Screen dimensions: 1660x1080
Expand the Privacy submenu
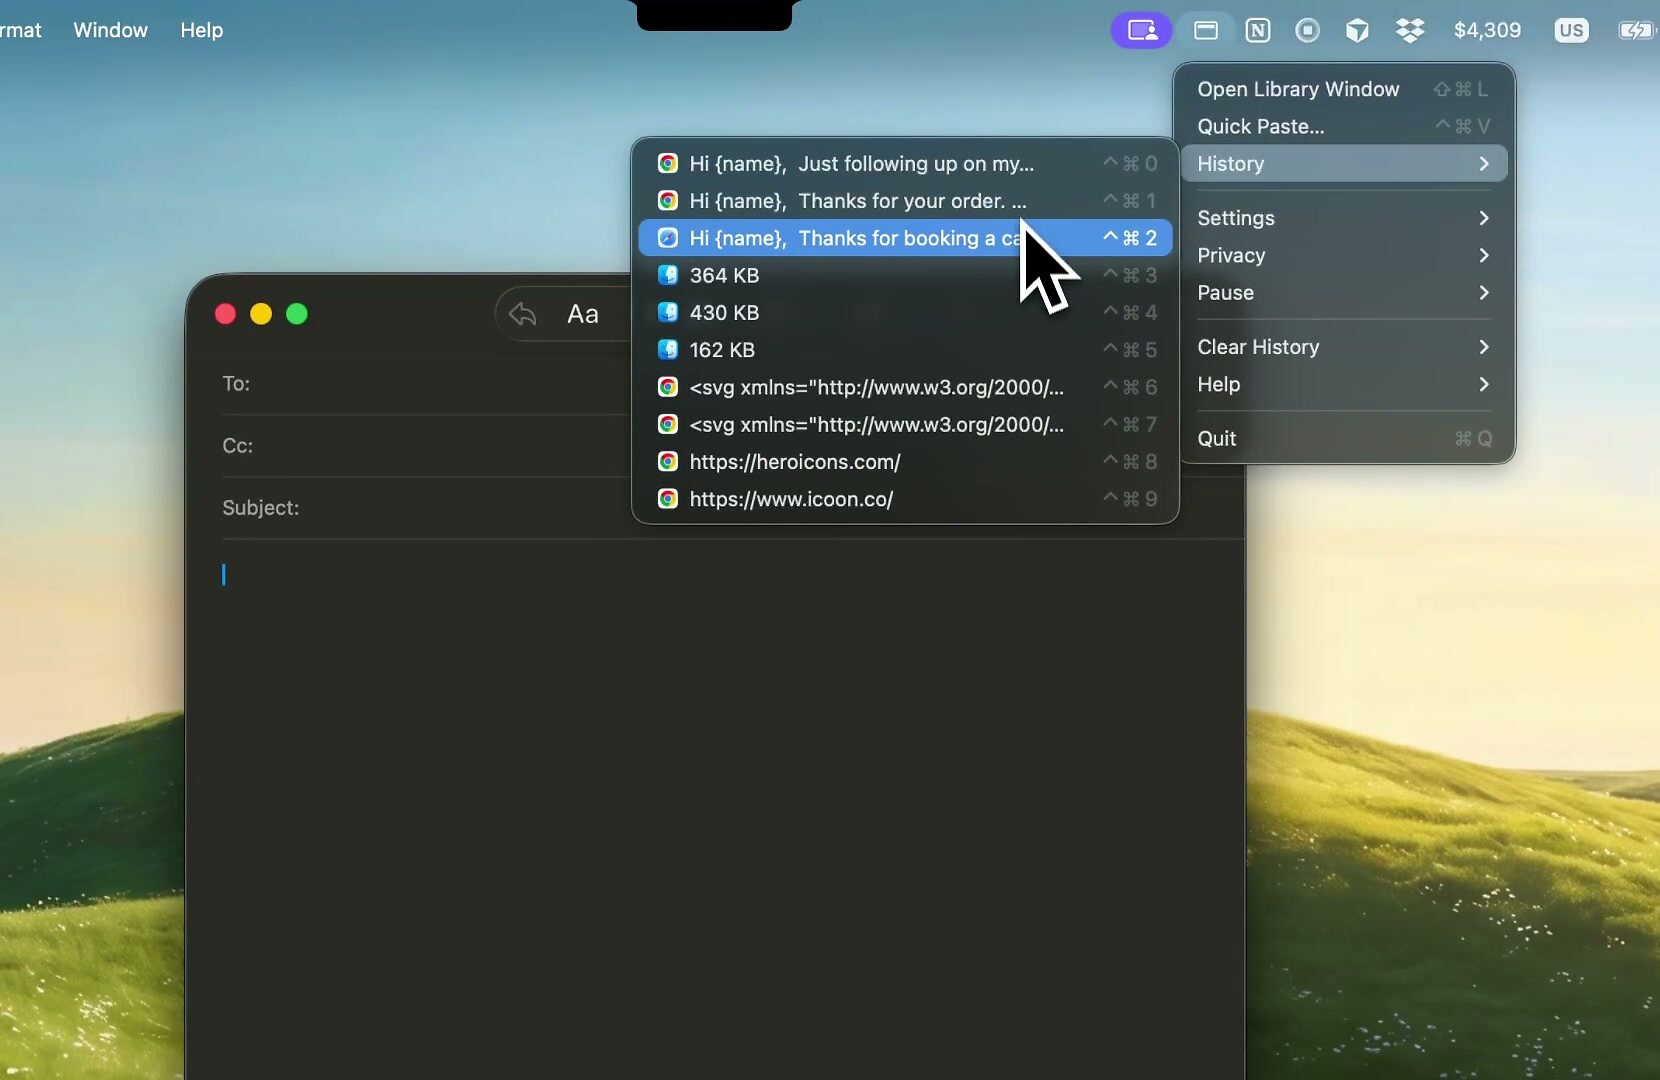(x=1344, y=255)
